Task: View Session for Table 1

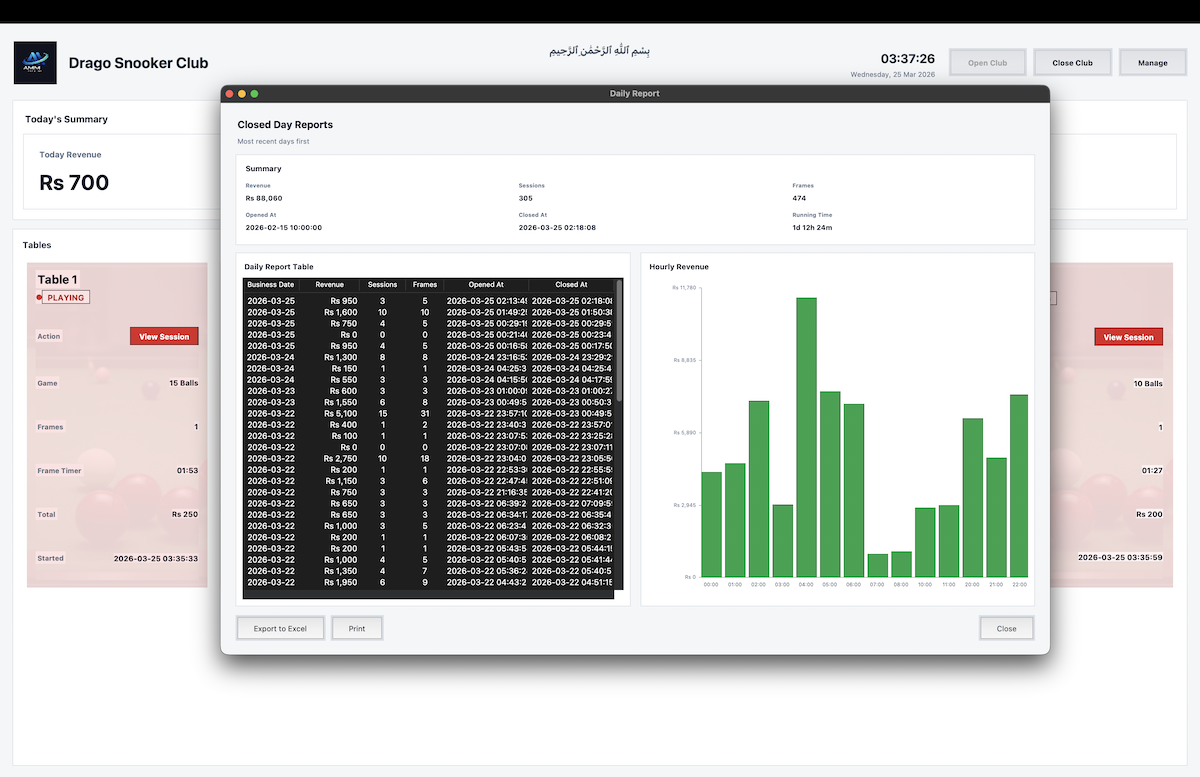Action: point(164,337)
